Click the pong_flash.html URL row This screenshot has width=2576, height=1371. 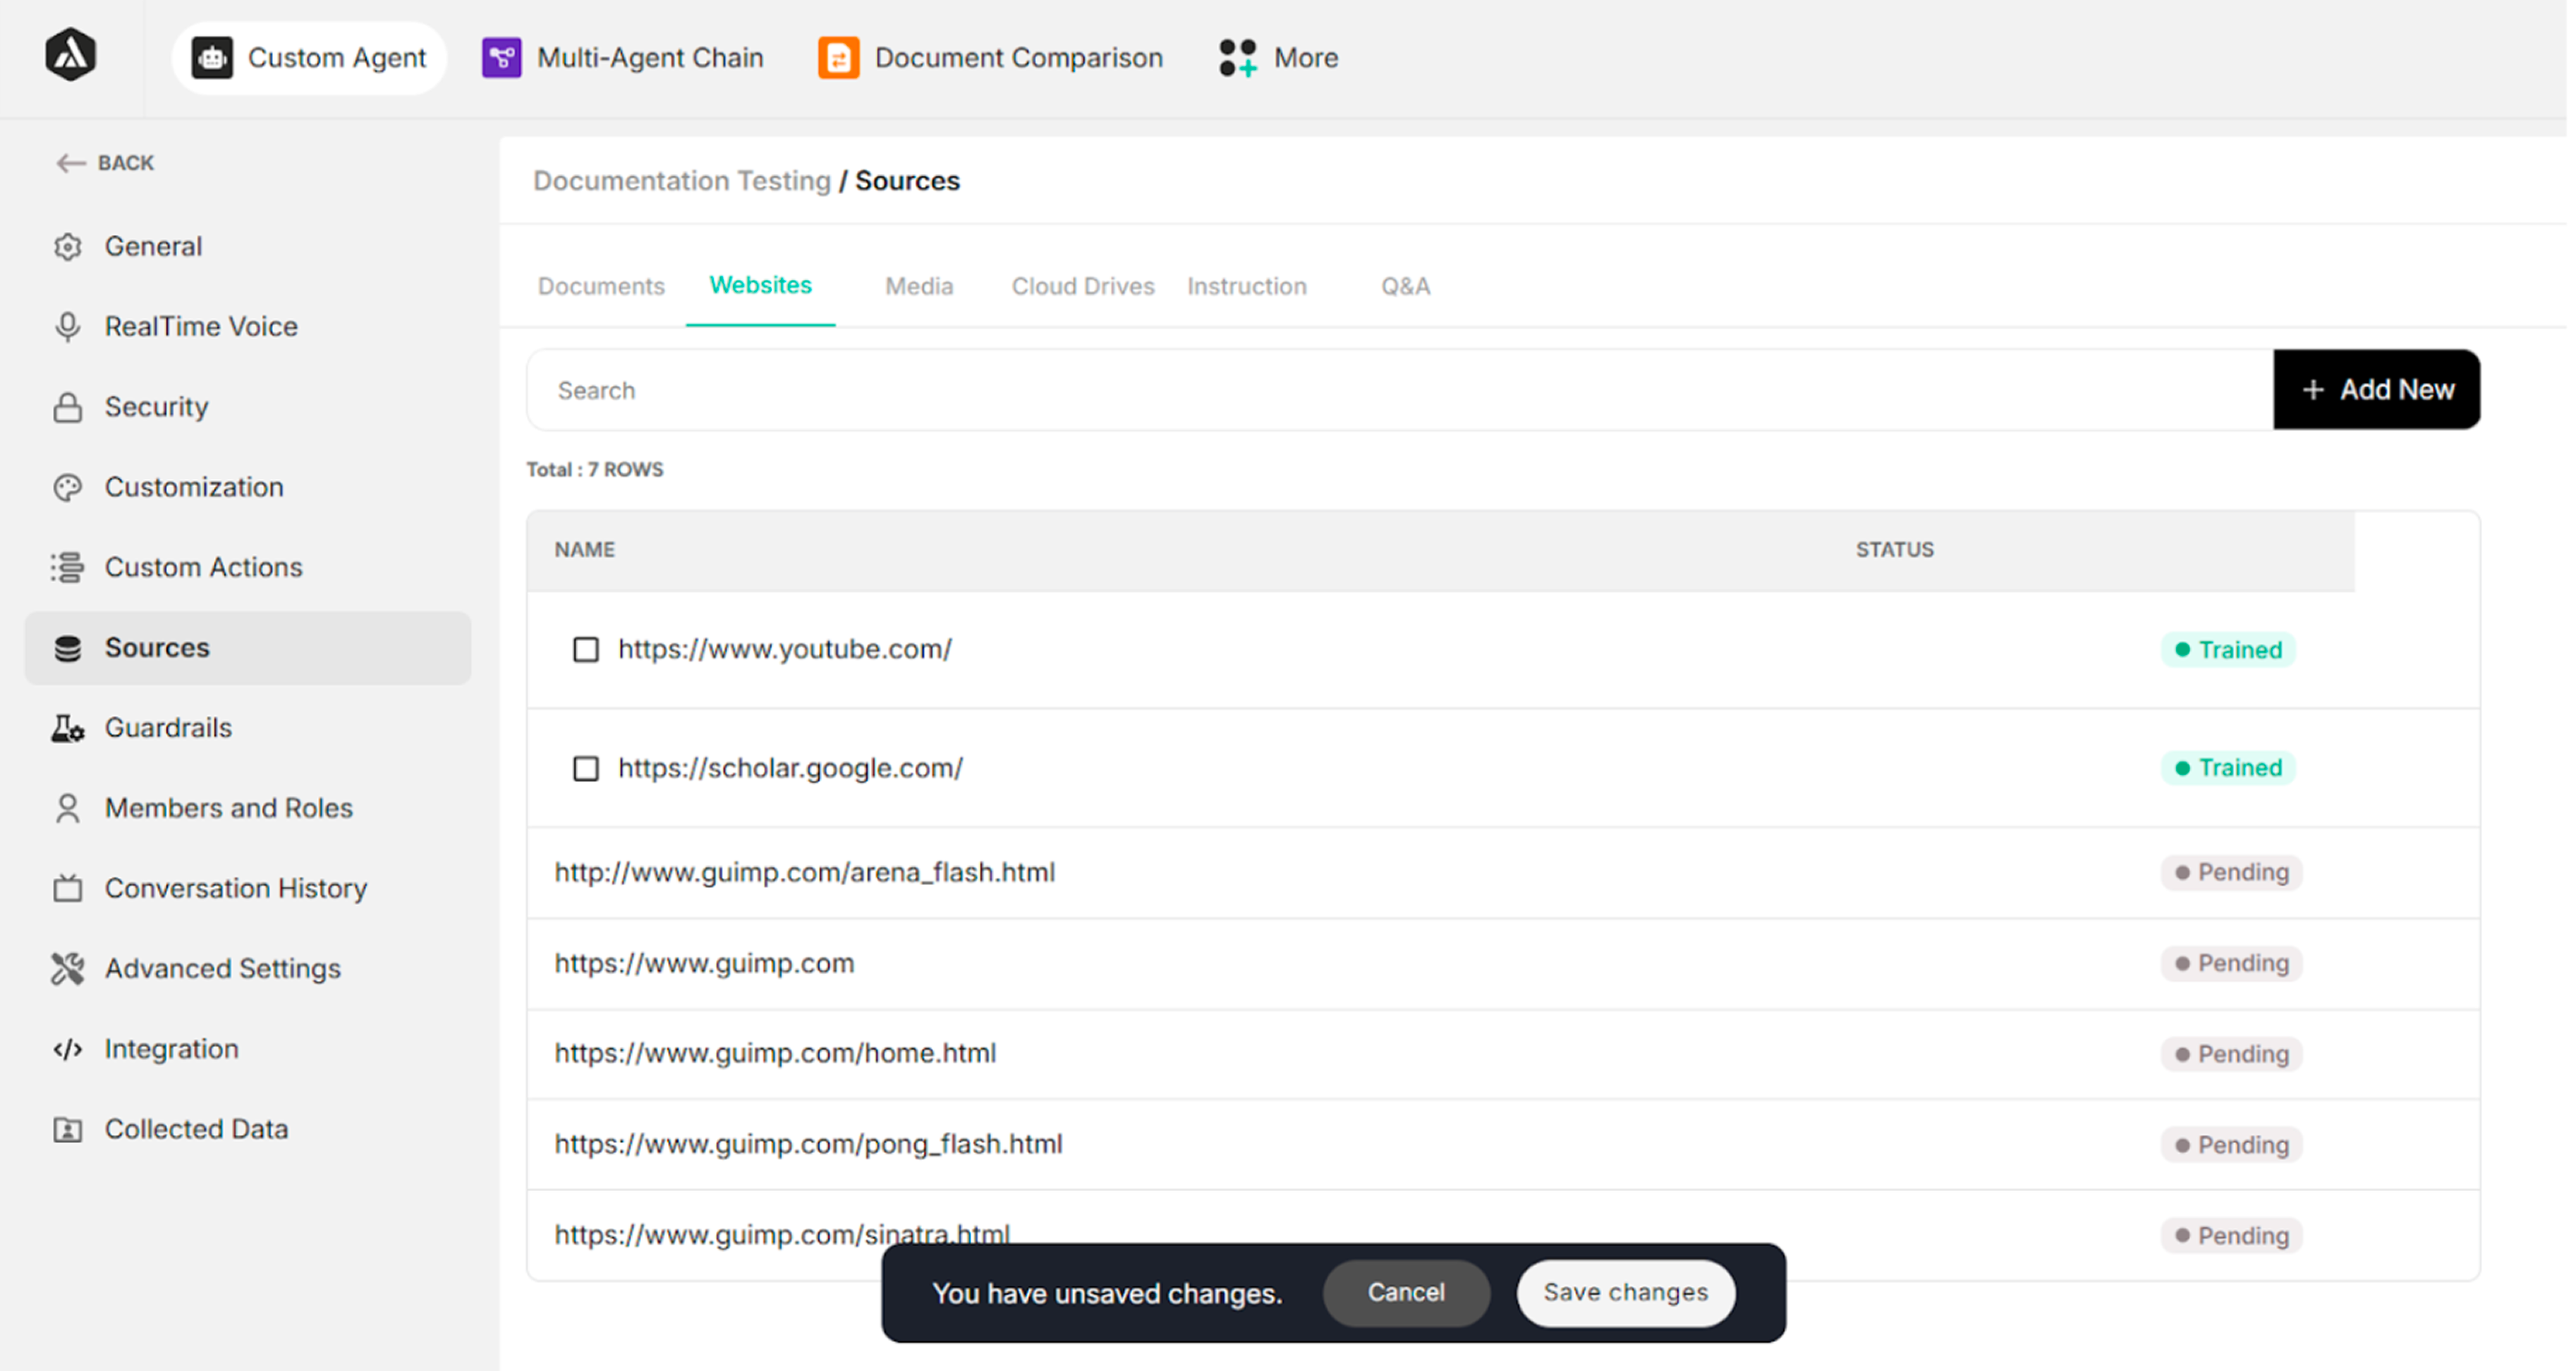click(1504, 1145)
